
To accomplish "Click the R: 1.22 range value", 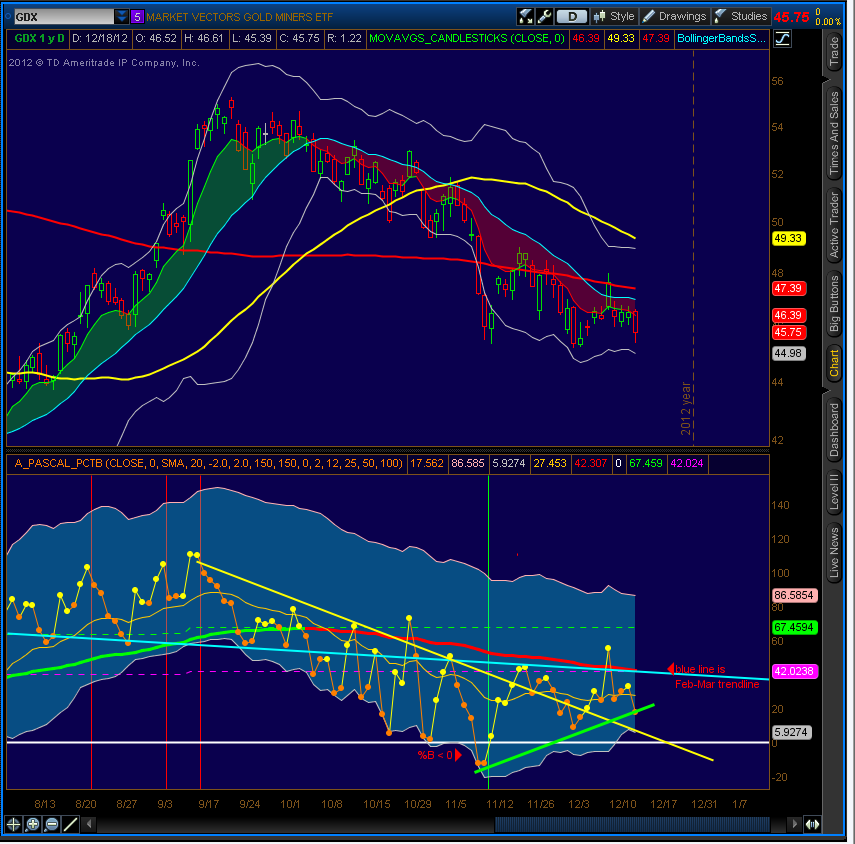I will tap(344, 38).
